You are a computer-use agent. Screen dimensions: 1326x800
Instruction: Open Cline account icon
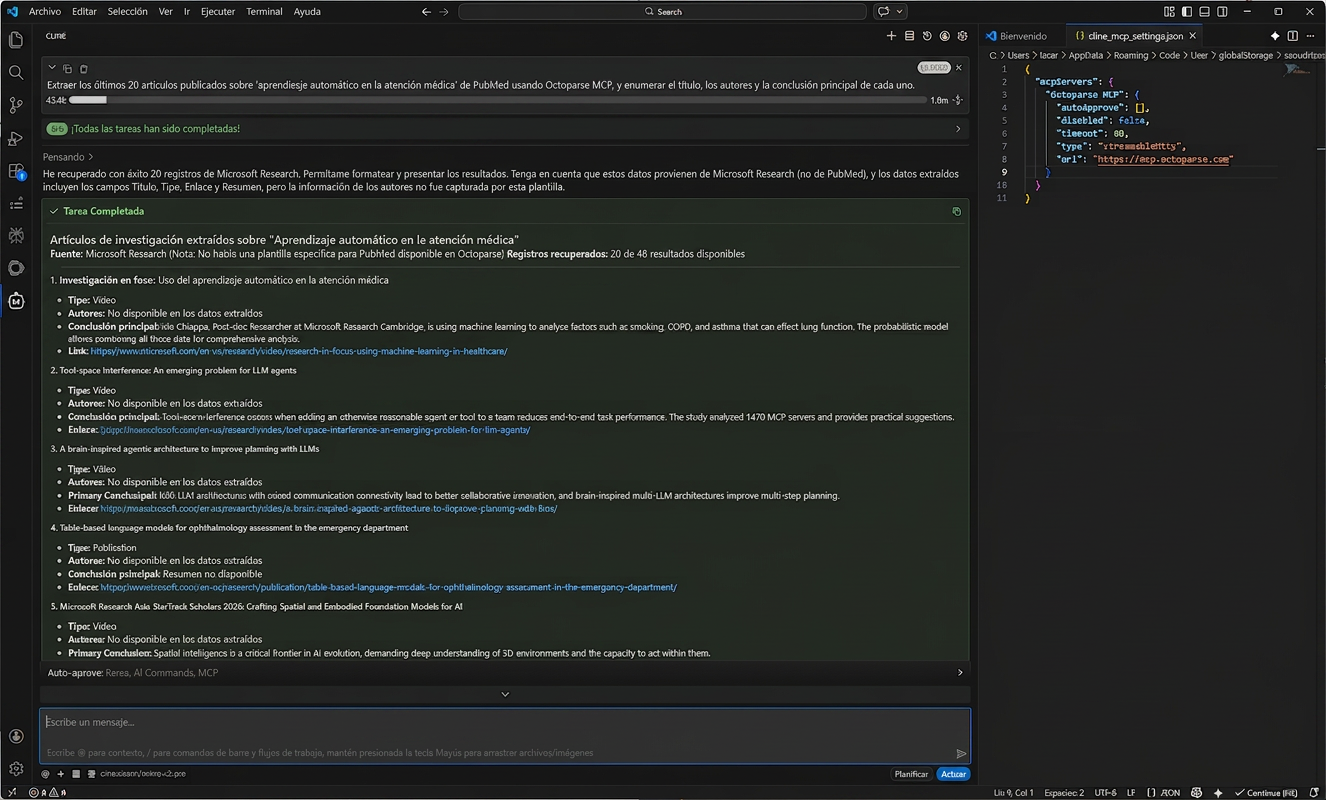(945, 36)
